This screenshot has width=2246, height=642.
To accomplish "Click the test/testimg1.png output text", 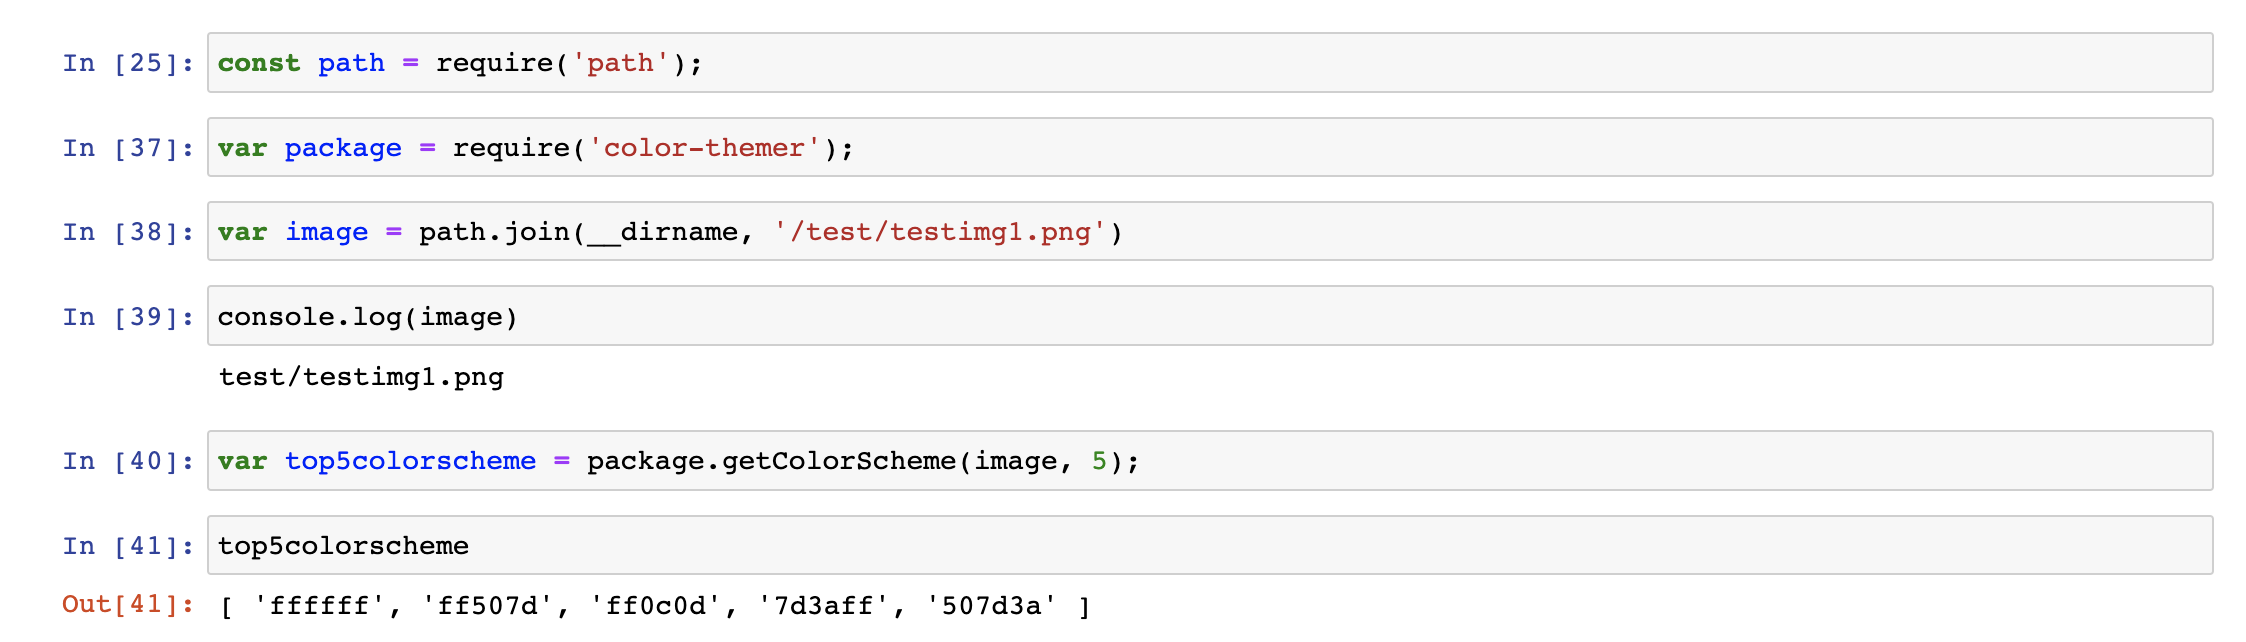I will point(361,377).
